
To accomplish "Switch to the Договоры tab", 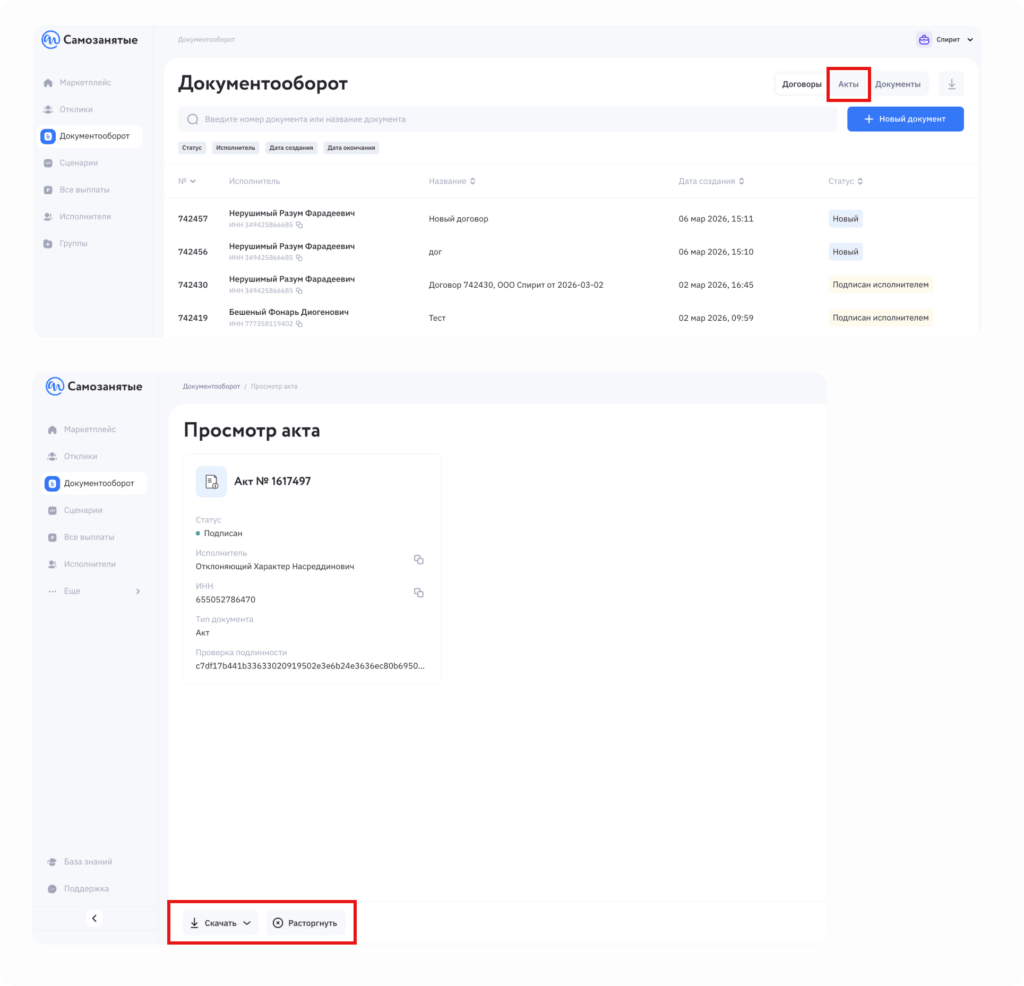I will [x=801, y=84].
